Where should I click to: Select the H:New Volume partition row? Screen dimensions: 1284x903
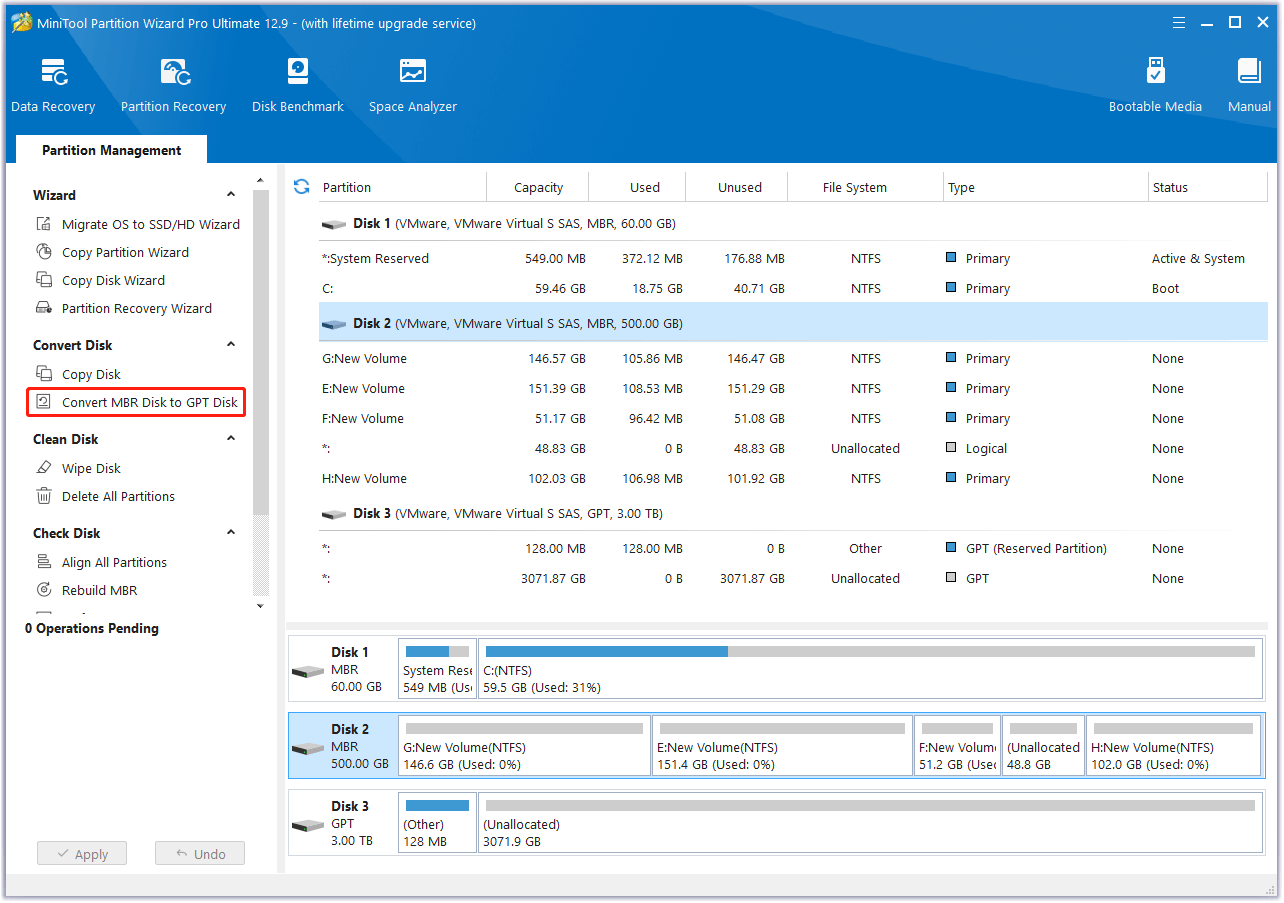[x=793, y=479]
